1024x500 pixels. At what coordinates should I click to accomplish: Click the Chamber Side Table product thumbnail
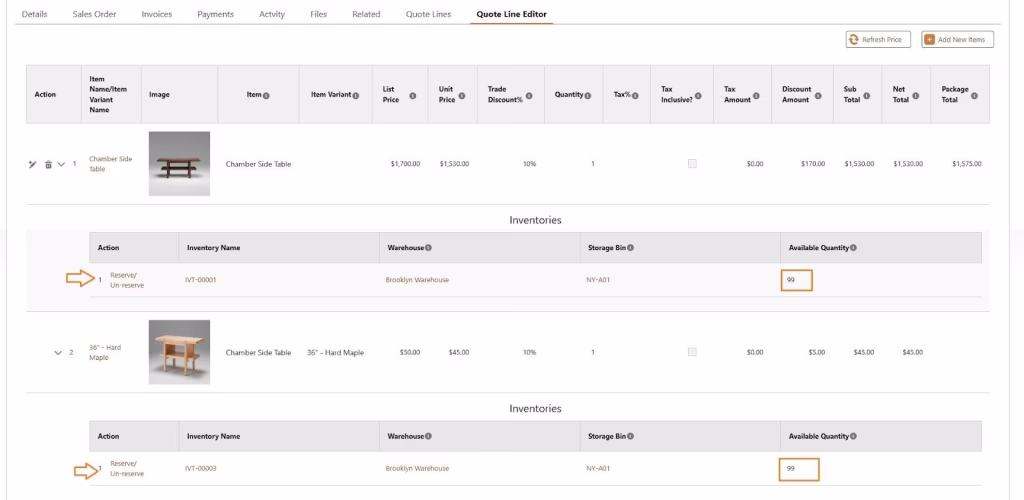click(179, 164)
